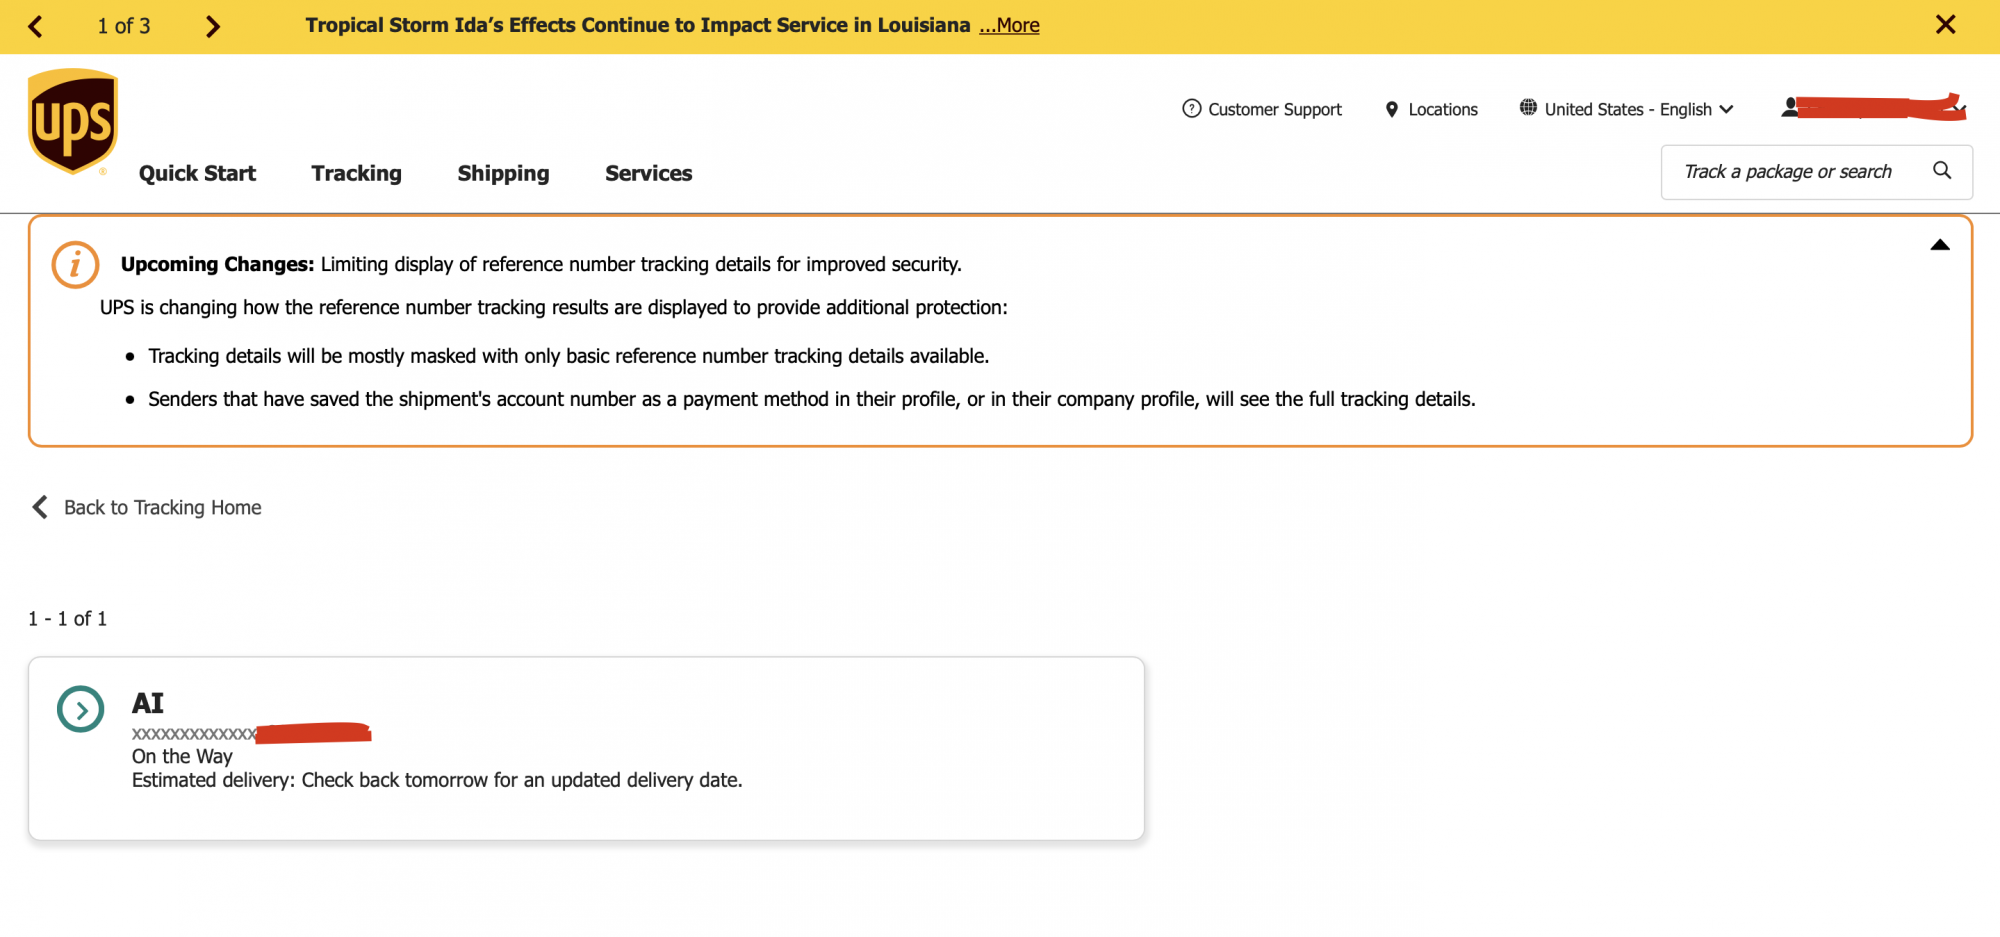Click the globe icon beside United States

[1528, 107]
